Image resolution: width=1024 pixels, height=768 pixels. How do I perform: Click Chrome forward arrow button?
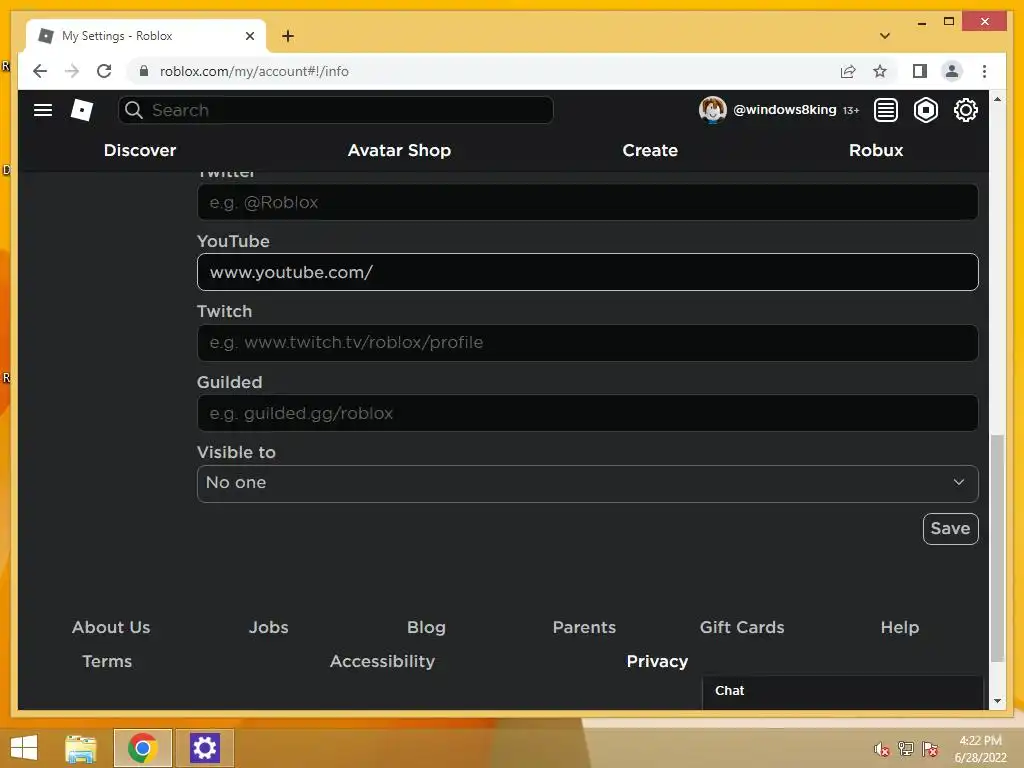click(72, 71)
